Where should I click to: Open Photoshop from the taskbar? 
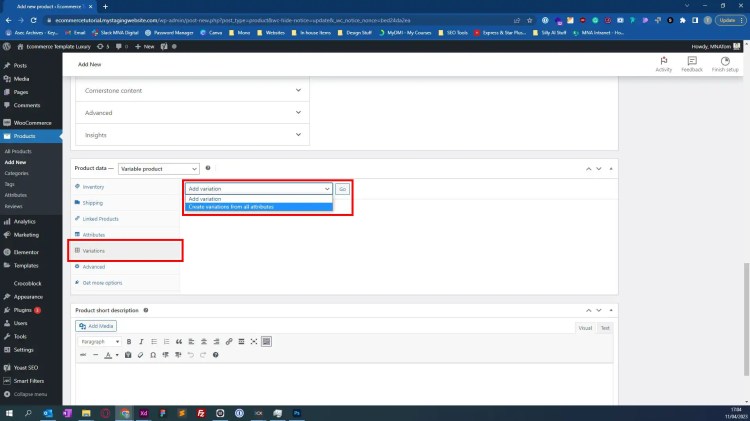click(297, 413)
